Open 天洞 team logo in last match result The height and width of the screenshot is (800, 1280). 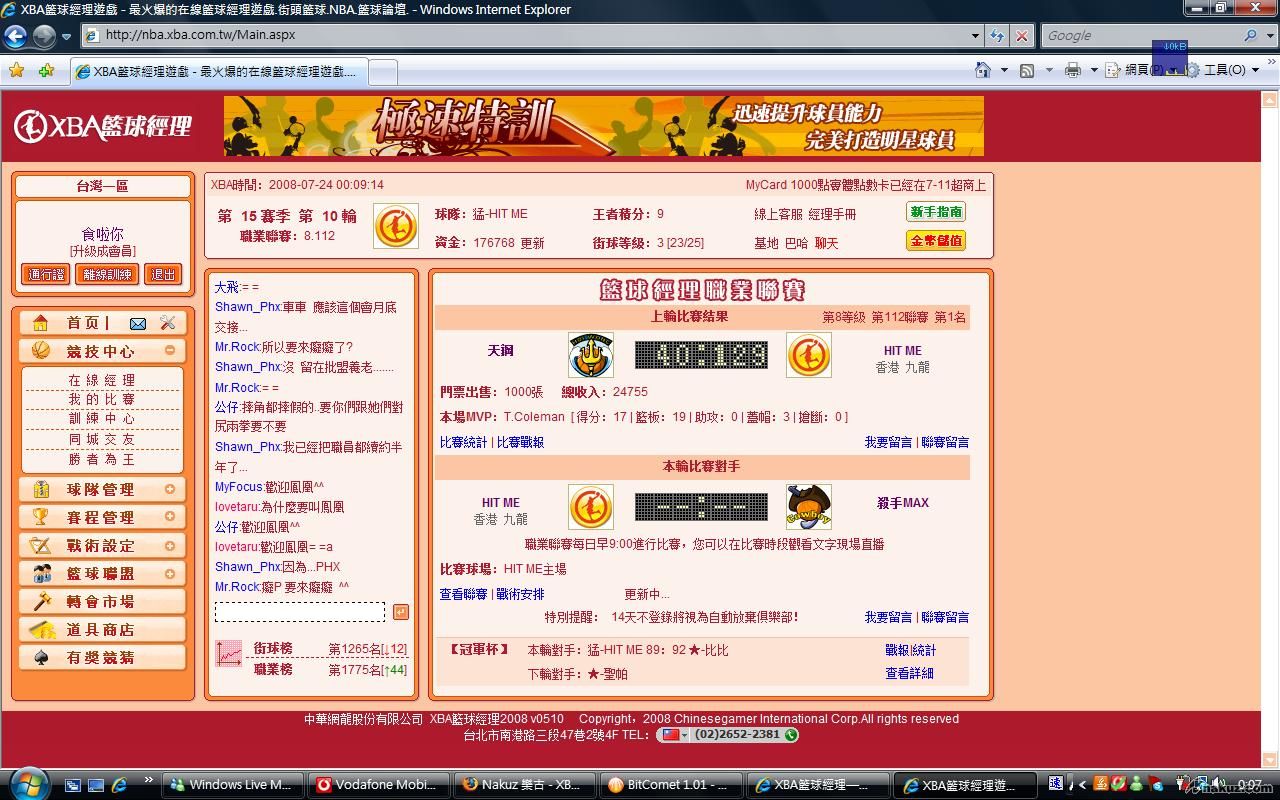click(x=590, y=355)
